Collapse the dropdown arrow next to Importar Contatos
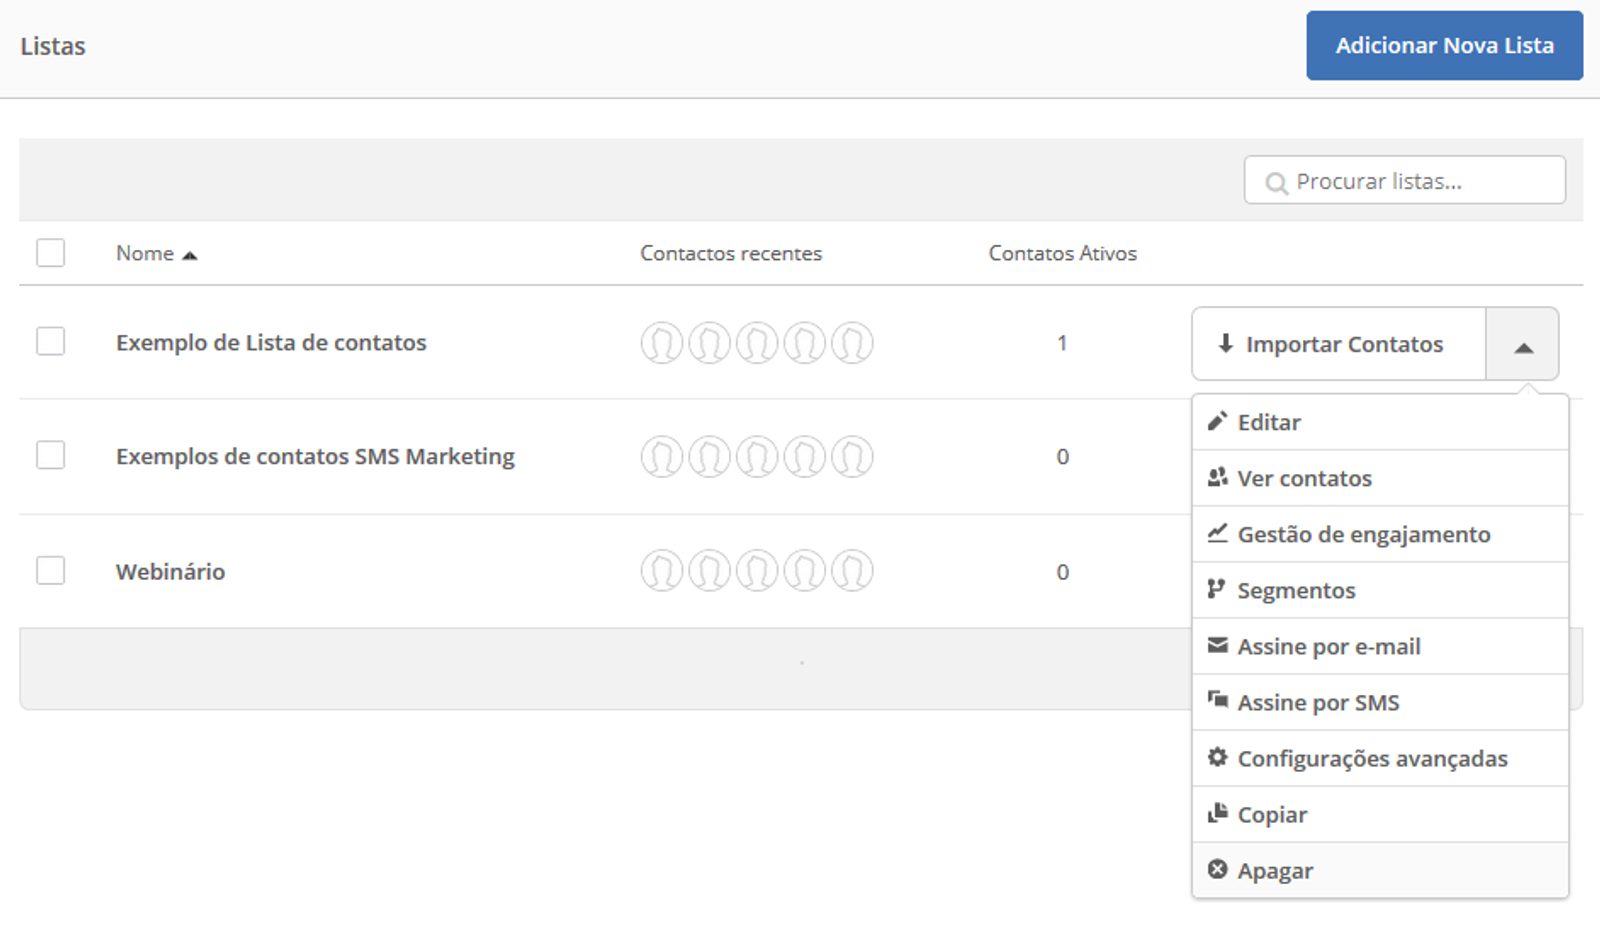 1522,345
